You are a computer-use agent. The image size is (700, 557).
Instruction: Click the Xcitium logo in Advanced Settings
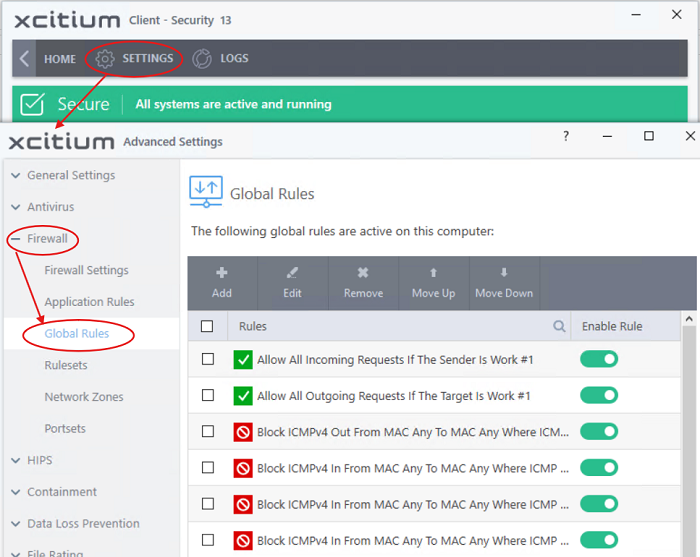click(62, 141)
